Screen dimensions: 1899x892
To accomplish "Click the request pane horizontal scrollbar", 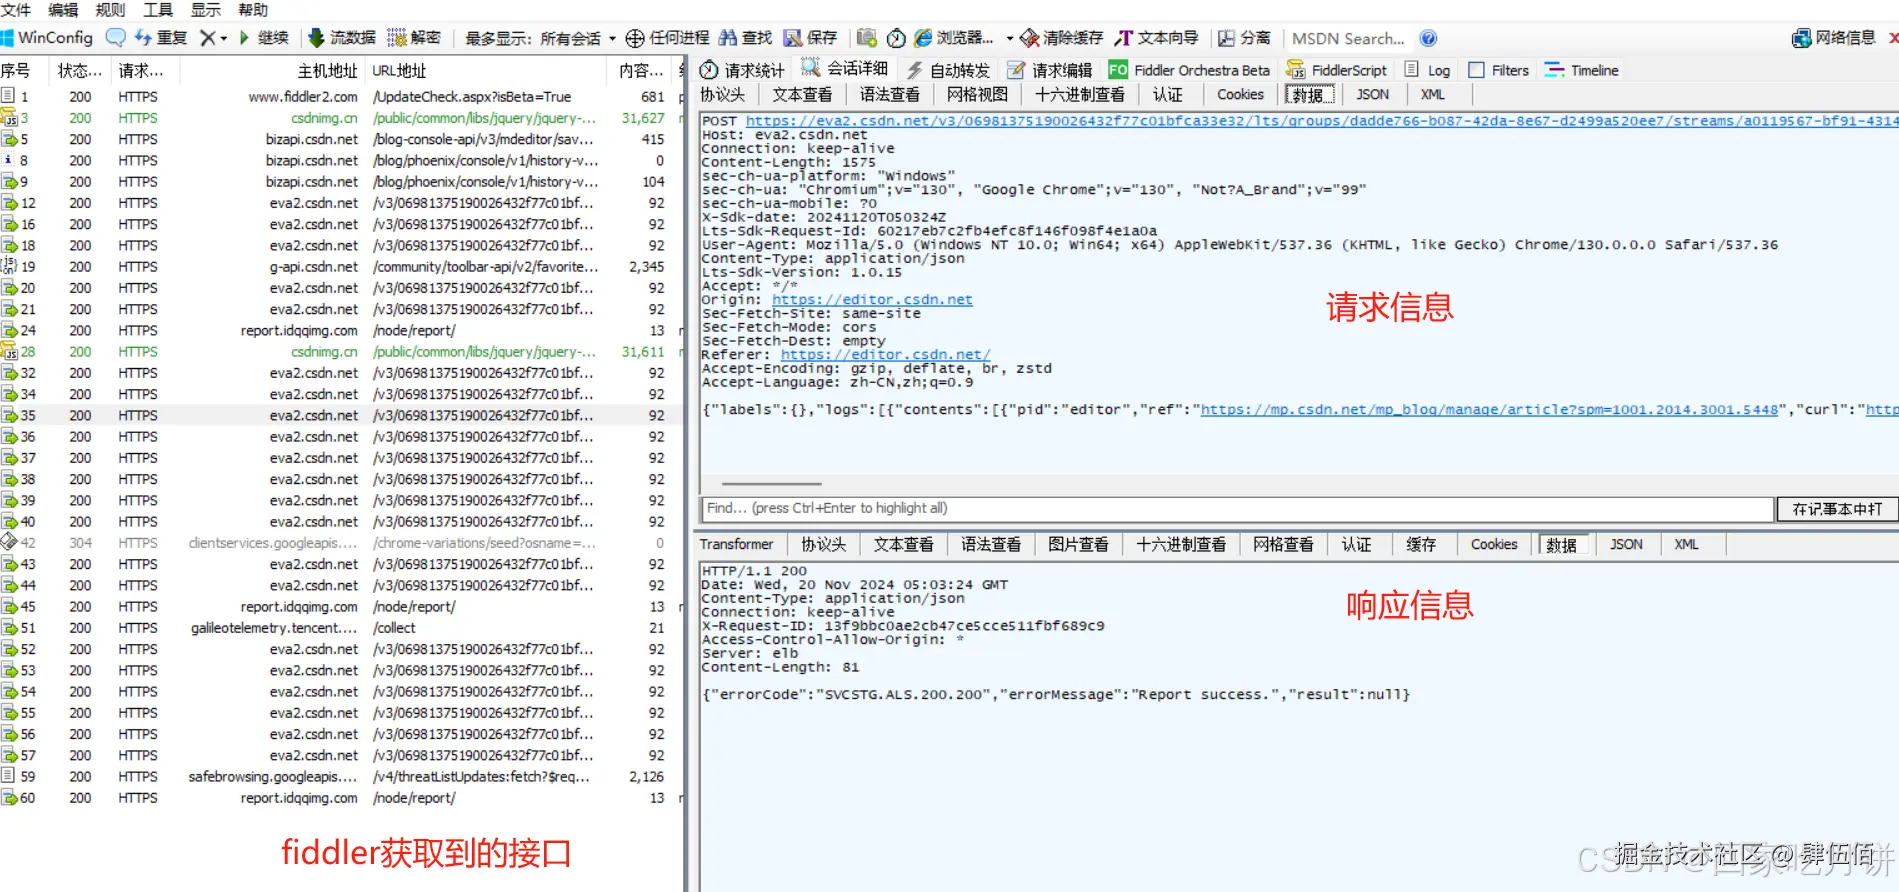I will (771, 484).
